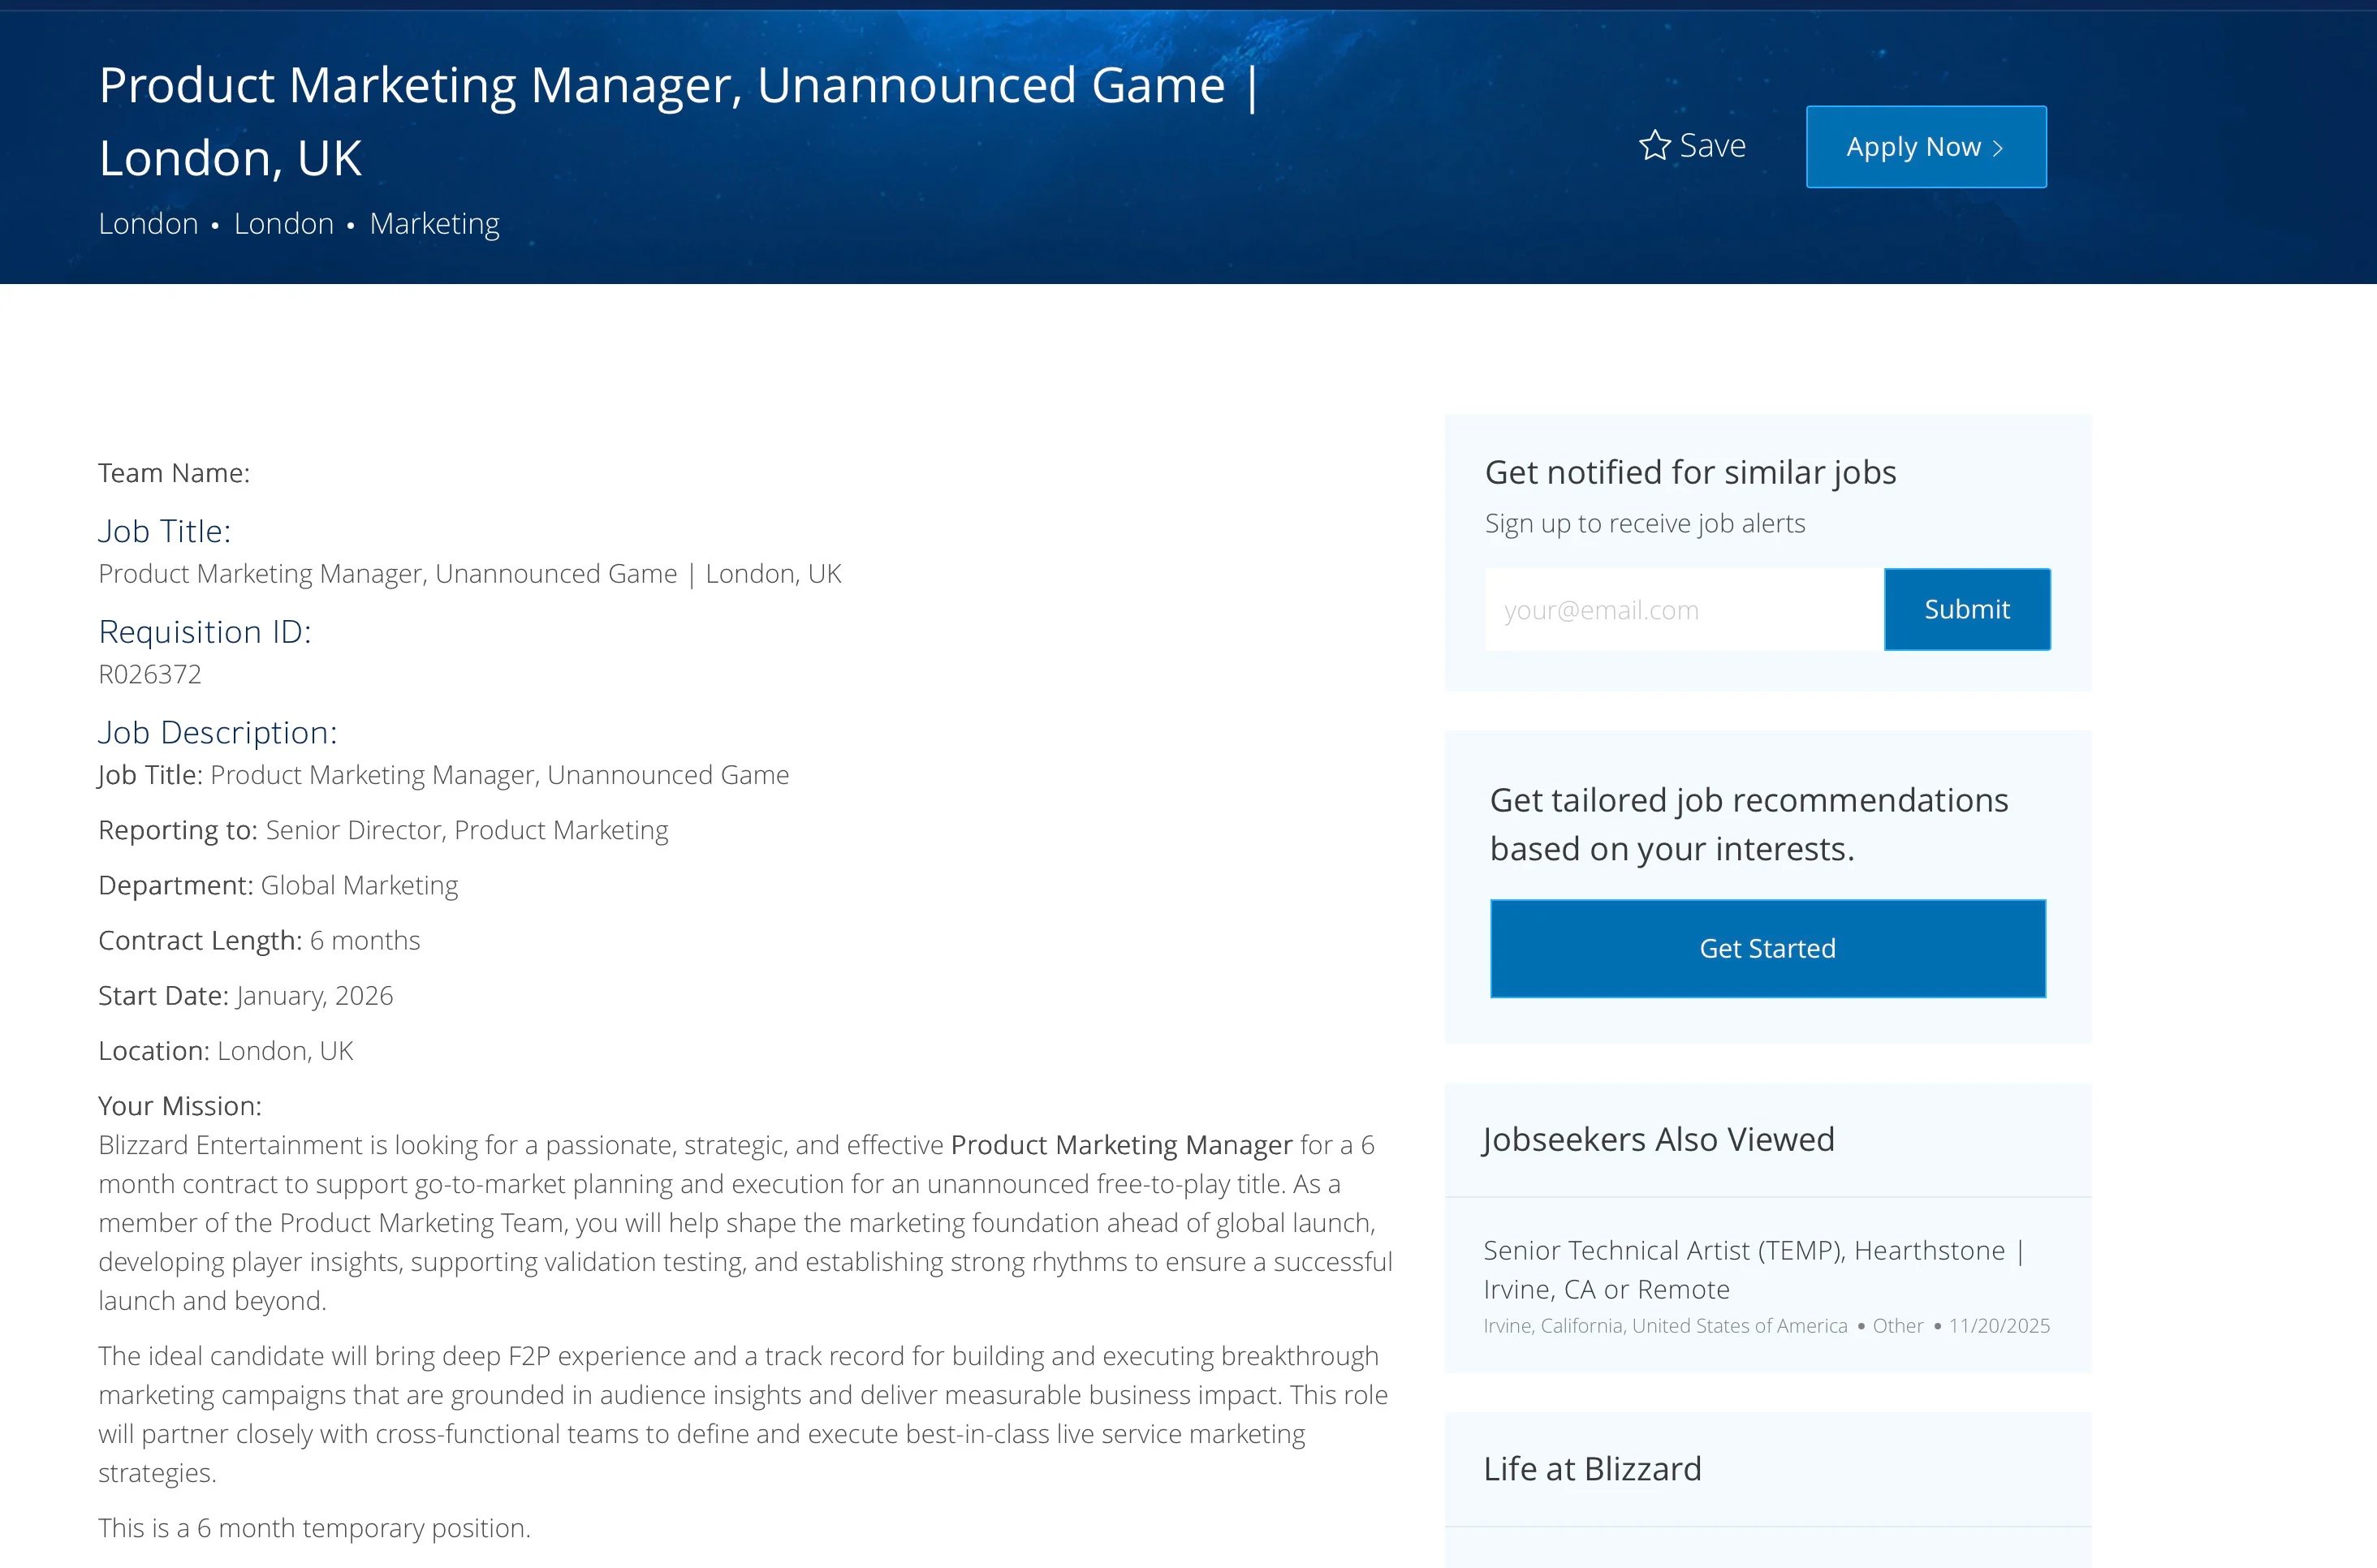Click the first London breadcrumb item

pos(148,224)
